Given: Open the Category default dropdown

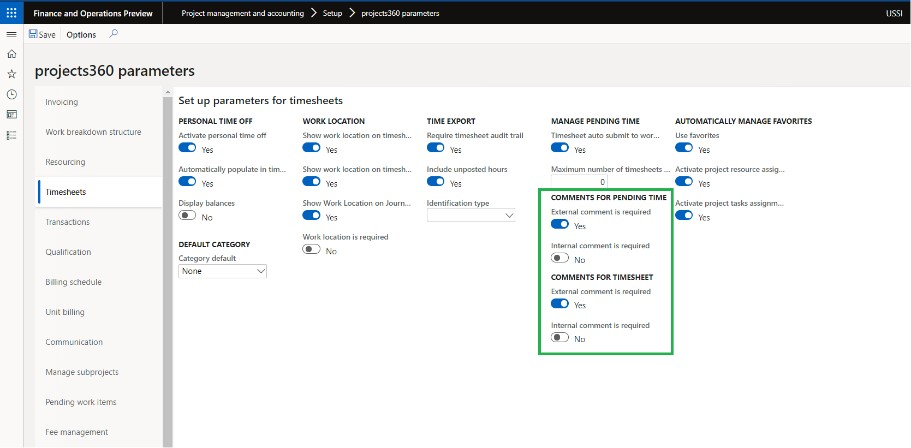Looking at the screenshot, I should coord(223,271).
